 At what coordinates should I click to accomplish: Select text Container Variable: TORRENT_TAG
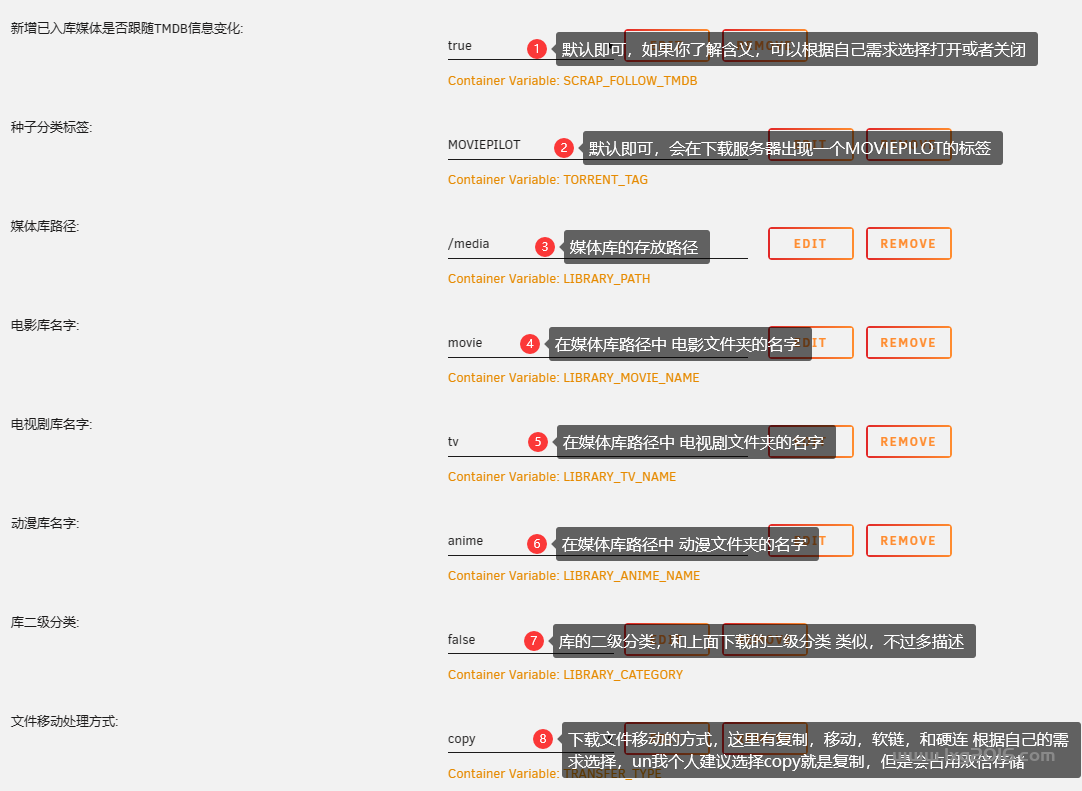tap(548, 179)
